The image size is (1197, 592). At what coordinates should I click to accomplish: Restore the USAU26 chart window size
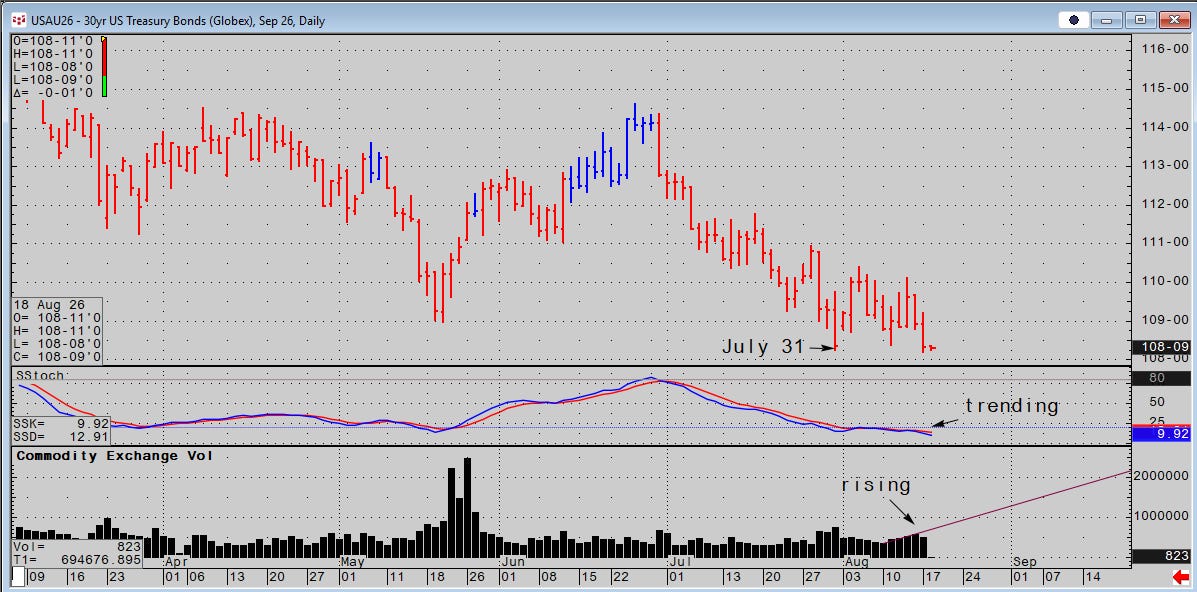pos(1141,21)
